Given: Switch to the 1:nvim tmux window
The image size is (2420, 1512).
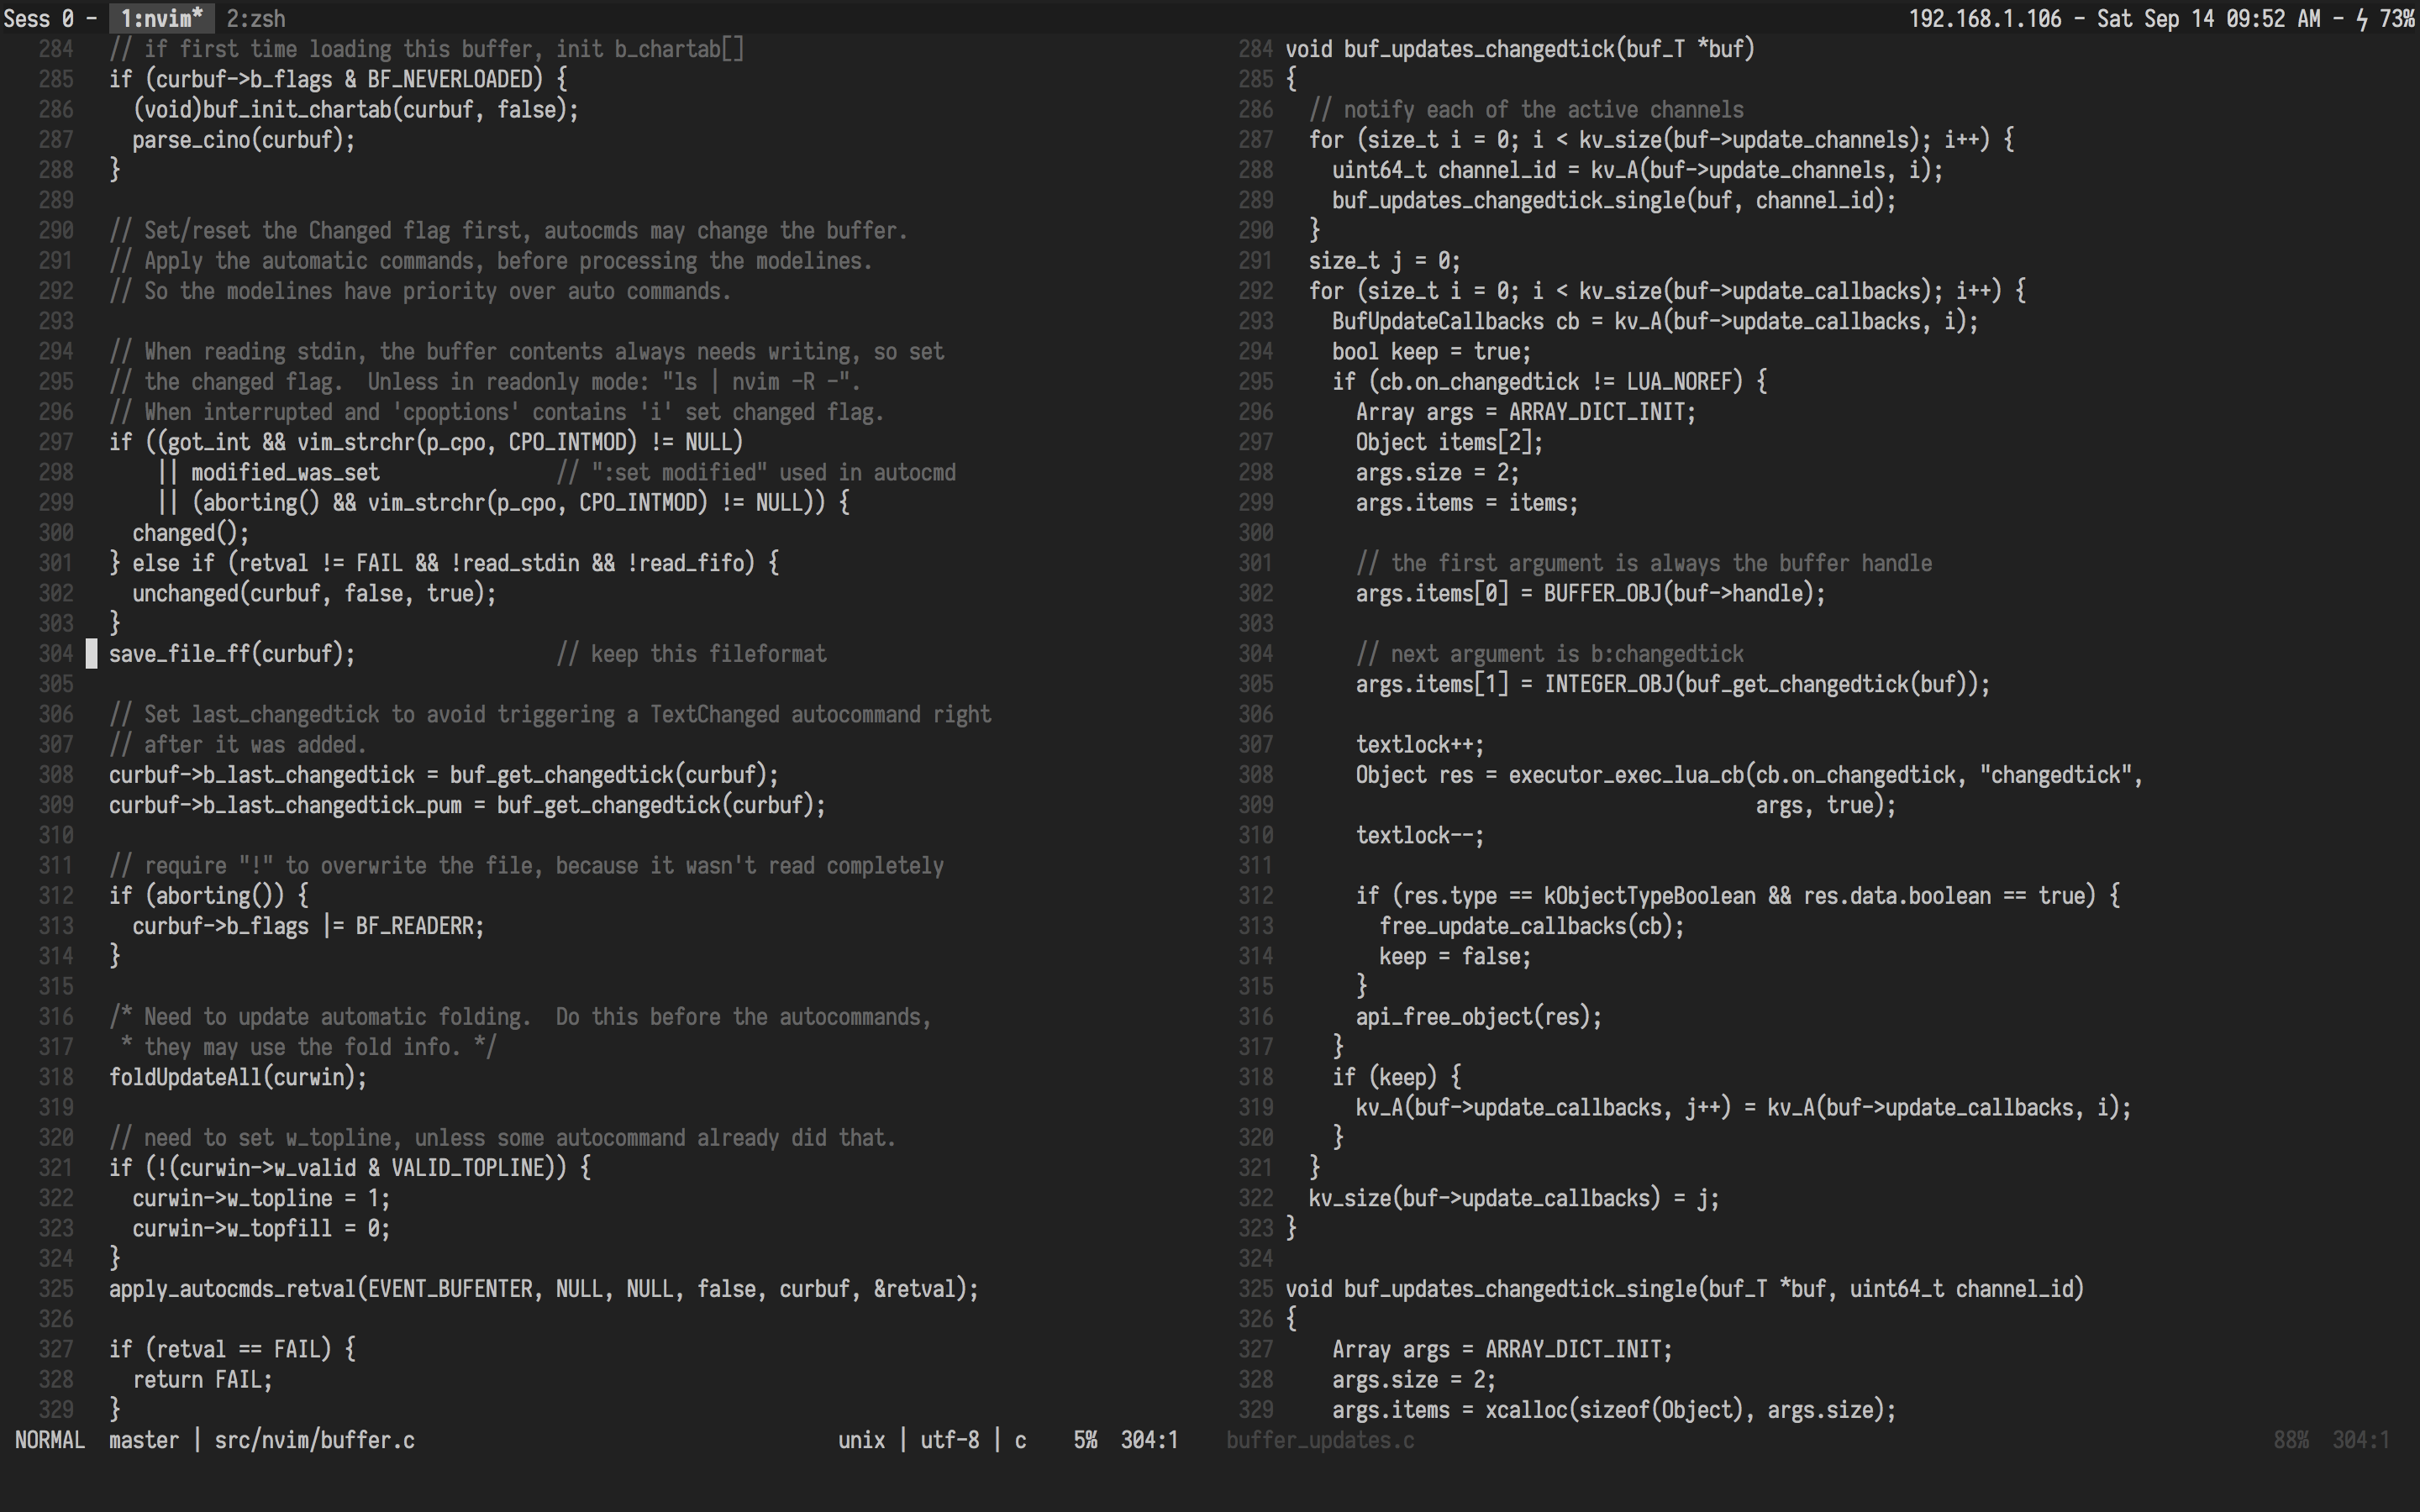Looking at the screenshot, I should coord(161,18).
